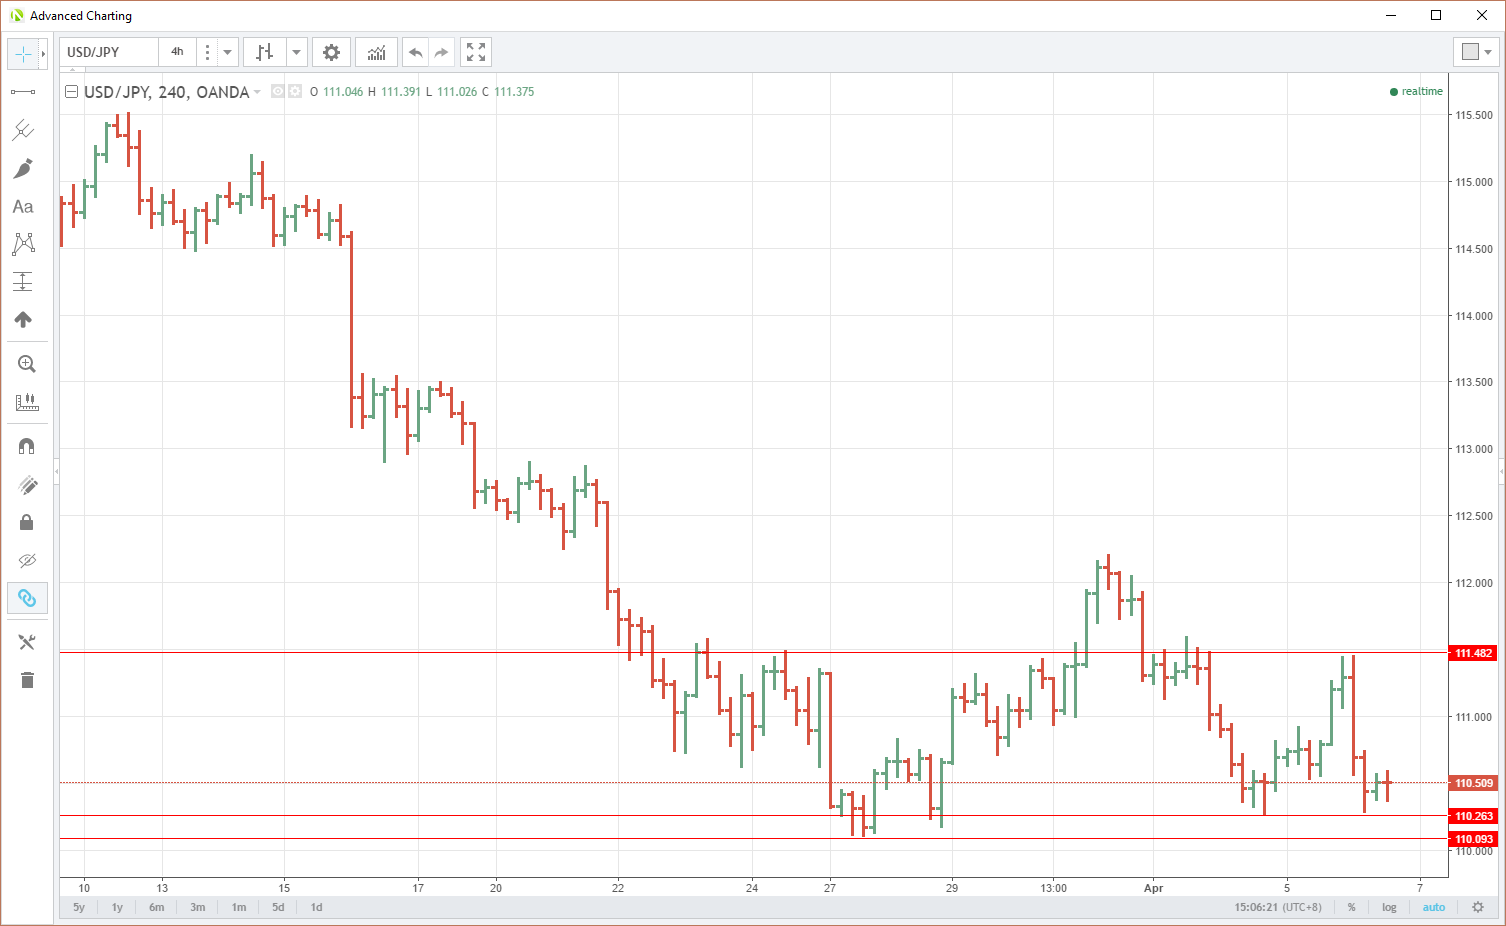Remove drawings with the trash icon
The height and width of the screenshot is (926, 1506).
coord(27,680)
